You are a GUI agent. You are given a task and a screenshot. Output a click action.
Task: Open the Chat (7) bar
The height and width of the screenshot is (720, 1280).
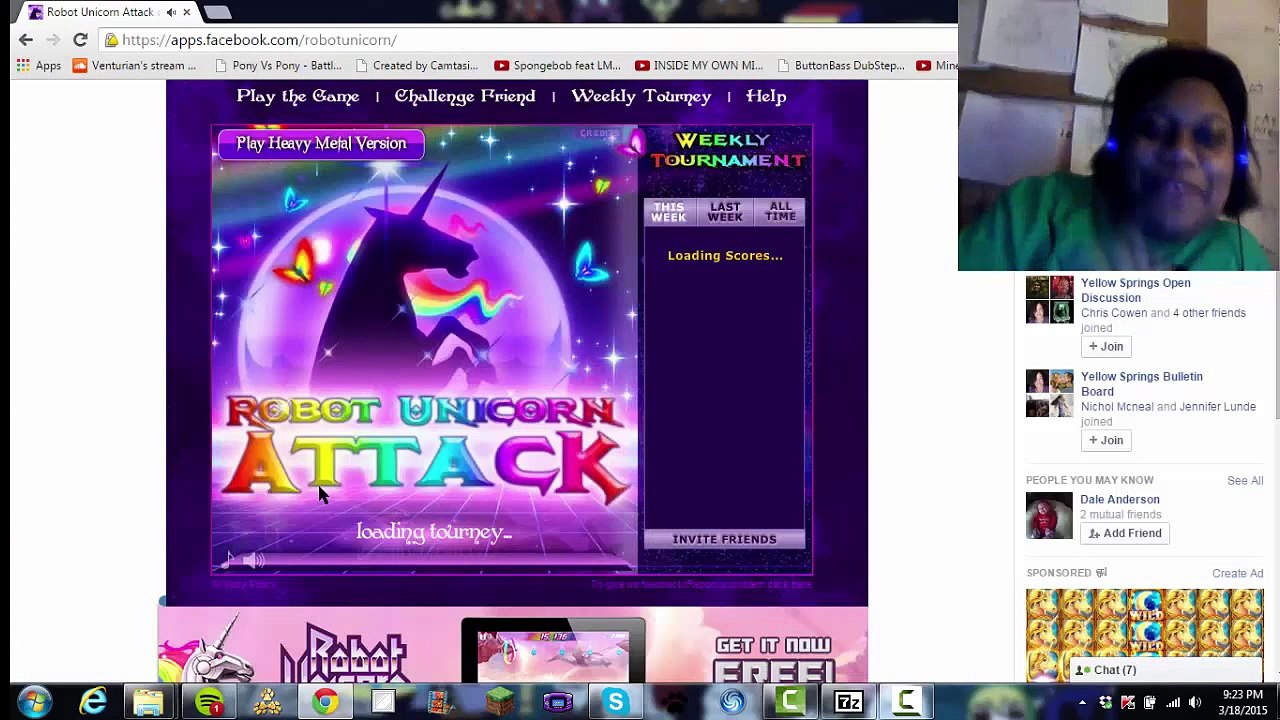(x=1166, y=670)
